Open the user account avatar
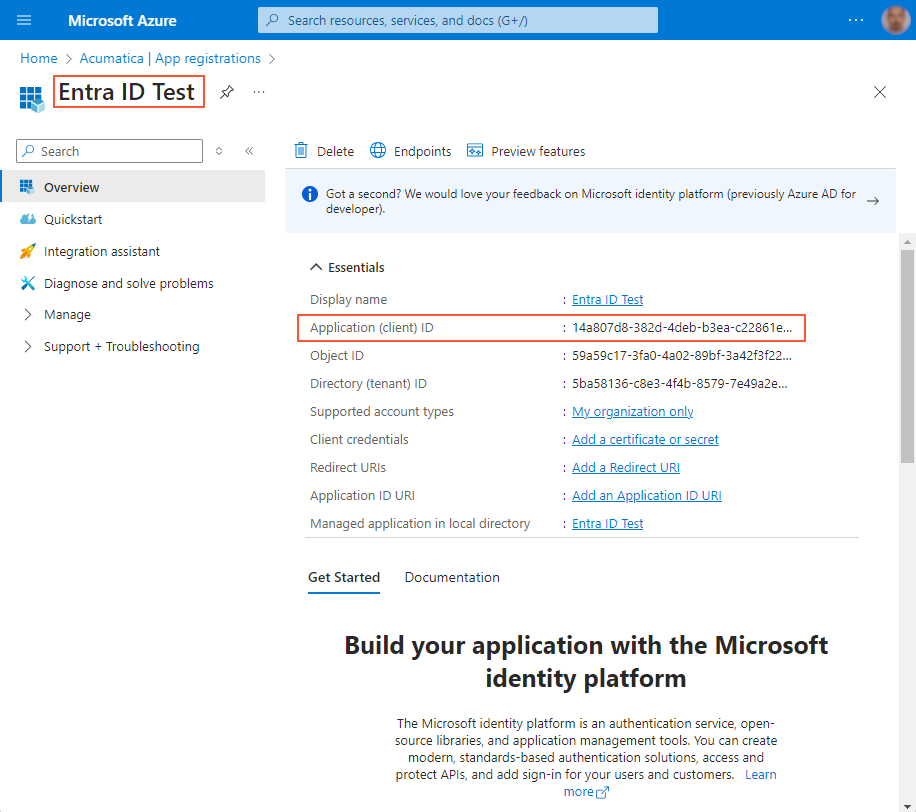916x812 pixels. (x=895, y=20)
